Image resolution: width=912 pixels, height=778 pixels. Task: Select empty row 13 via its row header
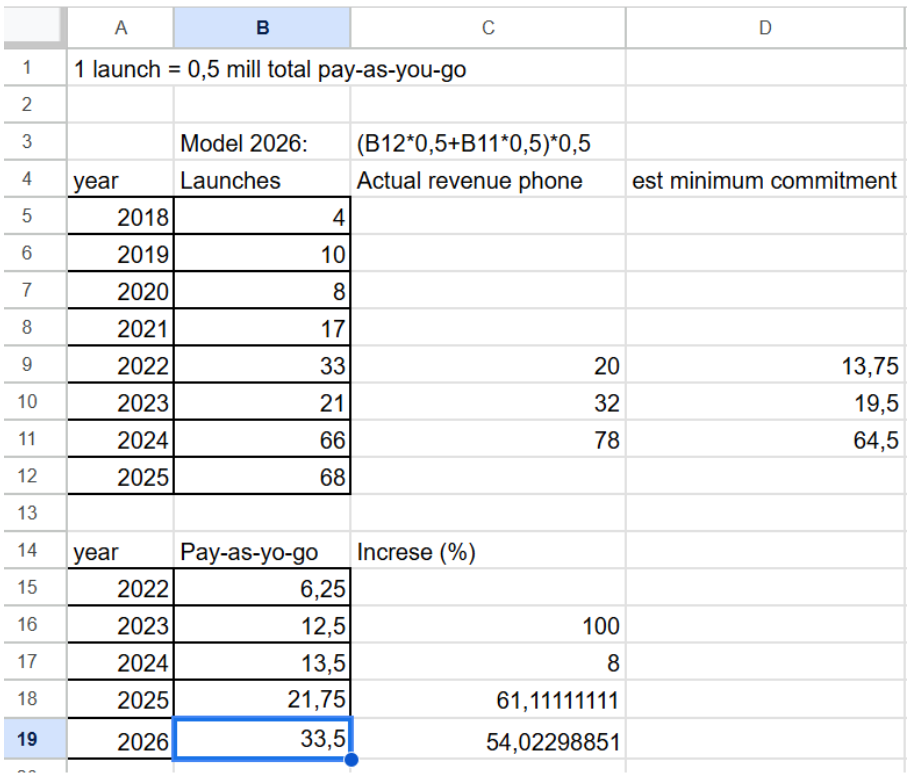tap(27, 513)
